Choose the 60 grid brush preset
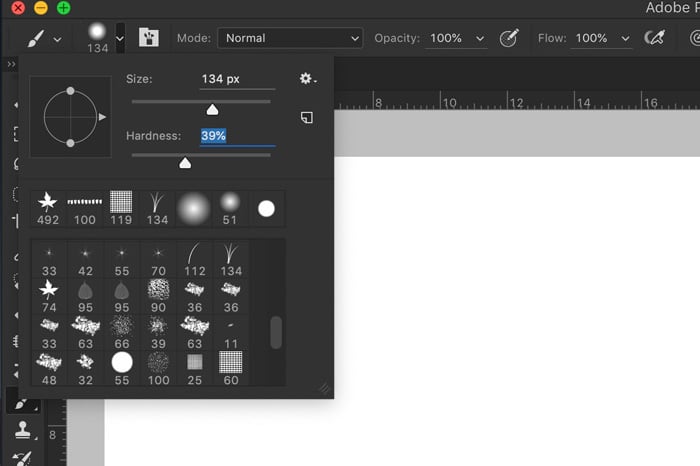 coord(231,369)
